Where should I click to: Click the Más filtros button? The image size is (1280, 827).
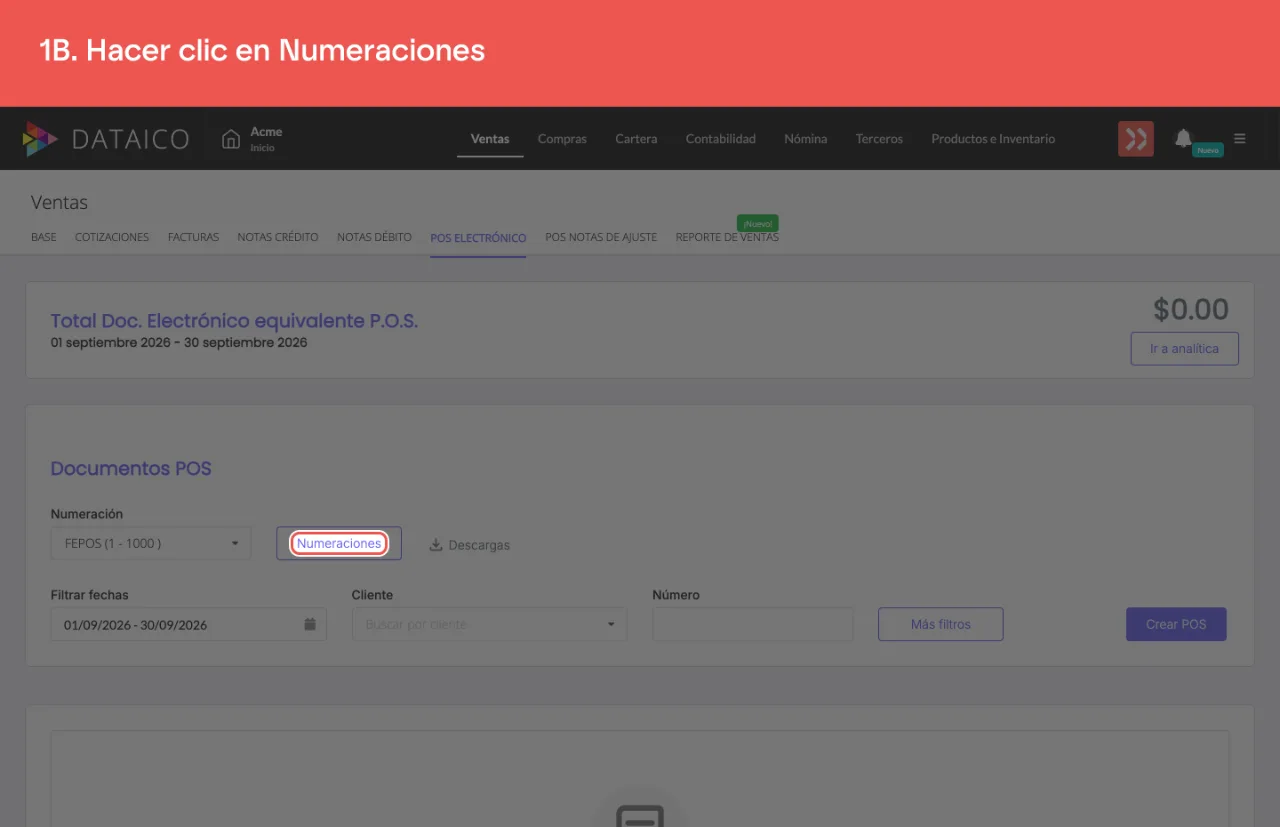[941, 624]
